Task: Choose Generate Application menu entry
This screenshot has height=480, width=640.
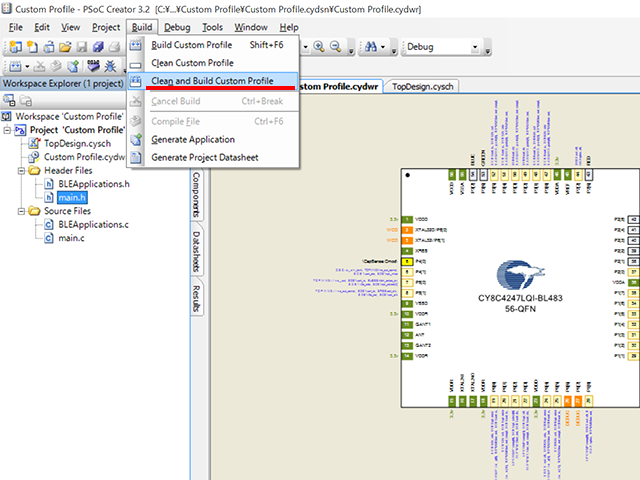Action: coord(213,140)
